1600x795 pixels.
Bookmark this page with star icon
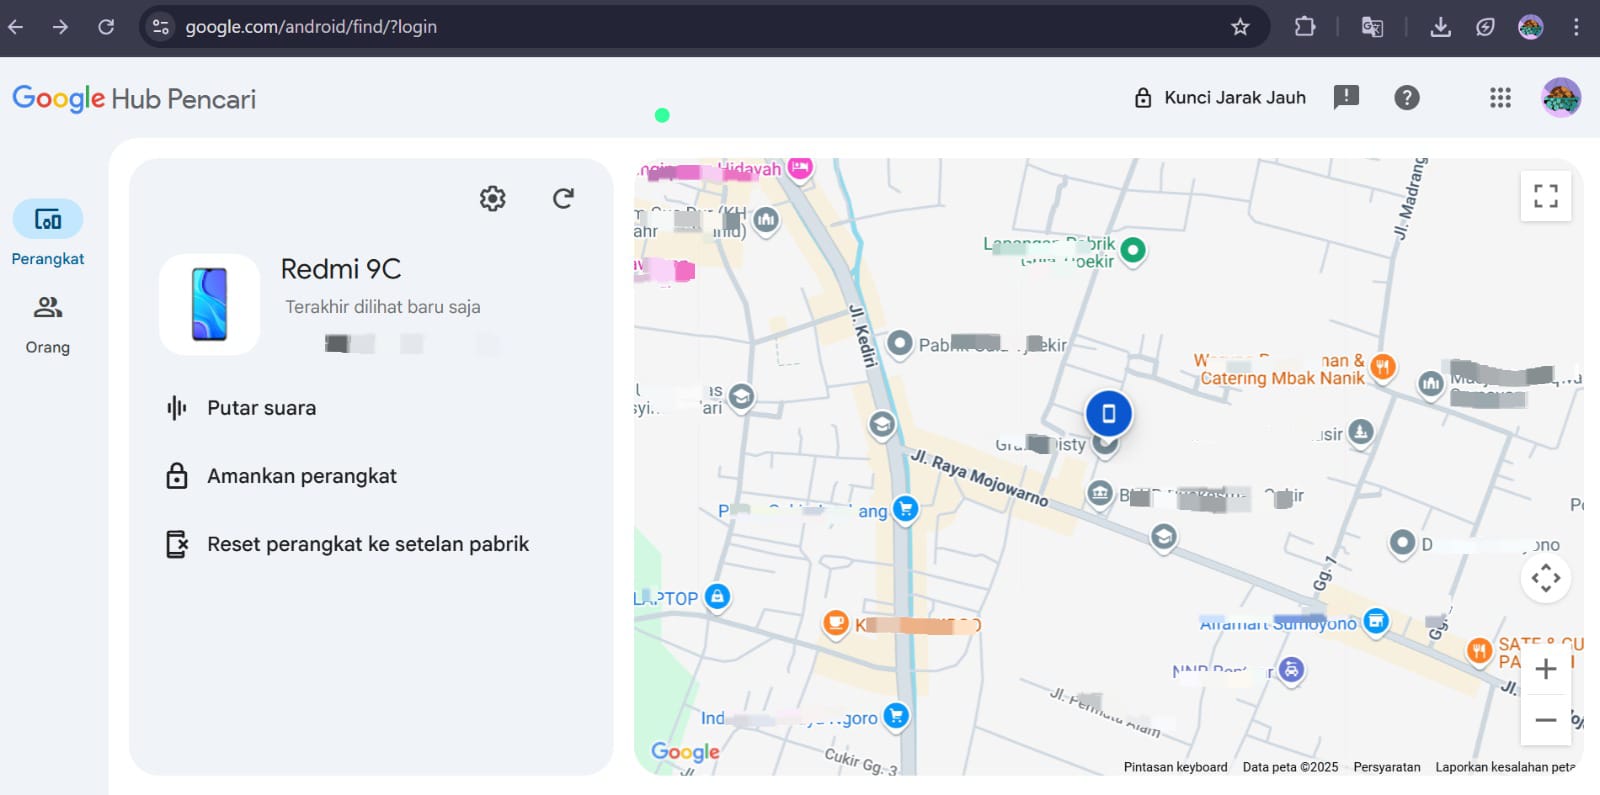[1240, 27]
